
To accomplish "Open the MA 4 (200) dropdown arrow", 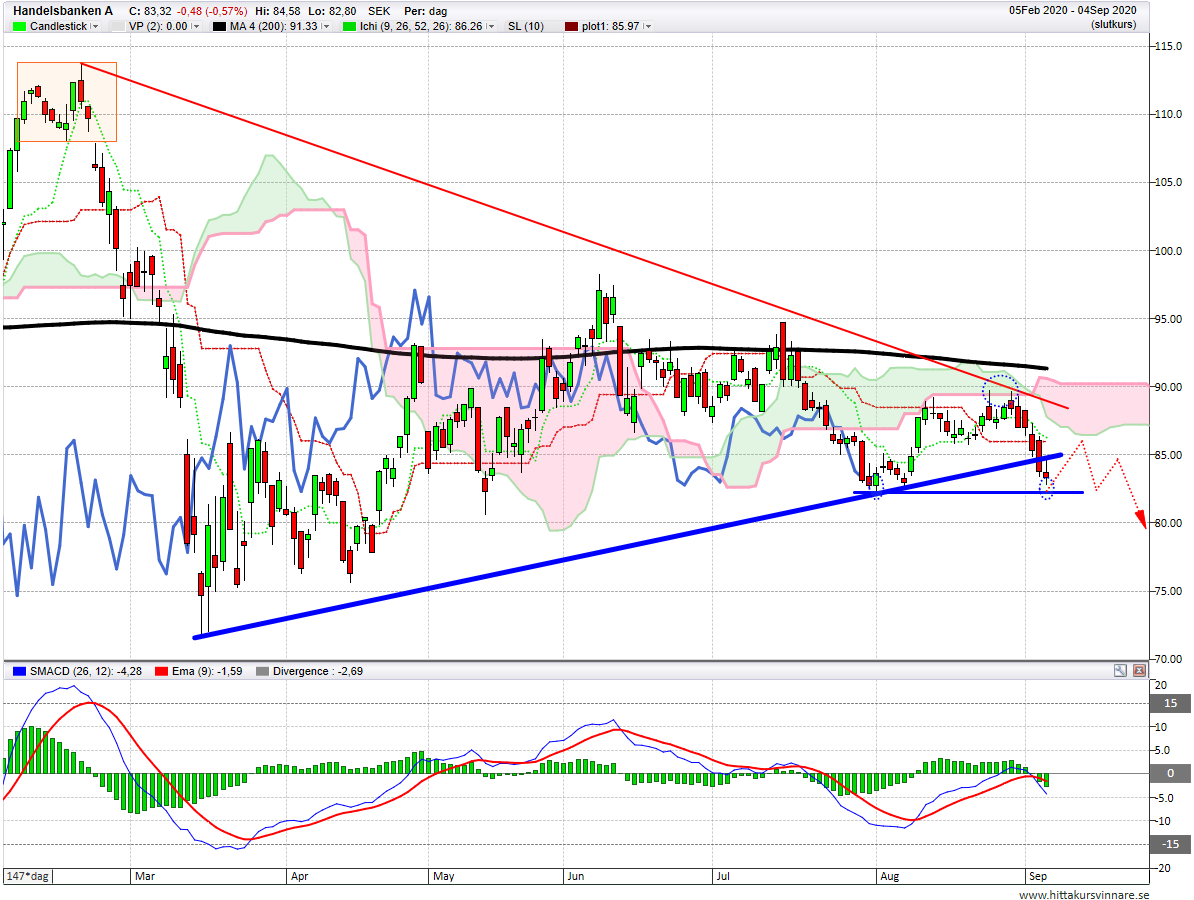I will [325, 26].
